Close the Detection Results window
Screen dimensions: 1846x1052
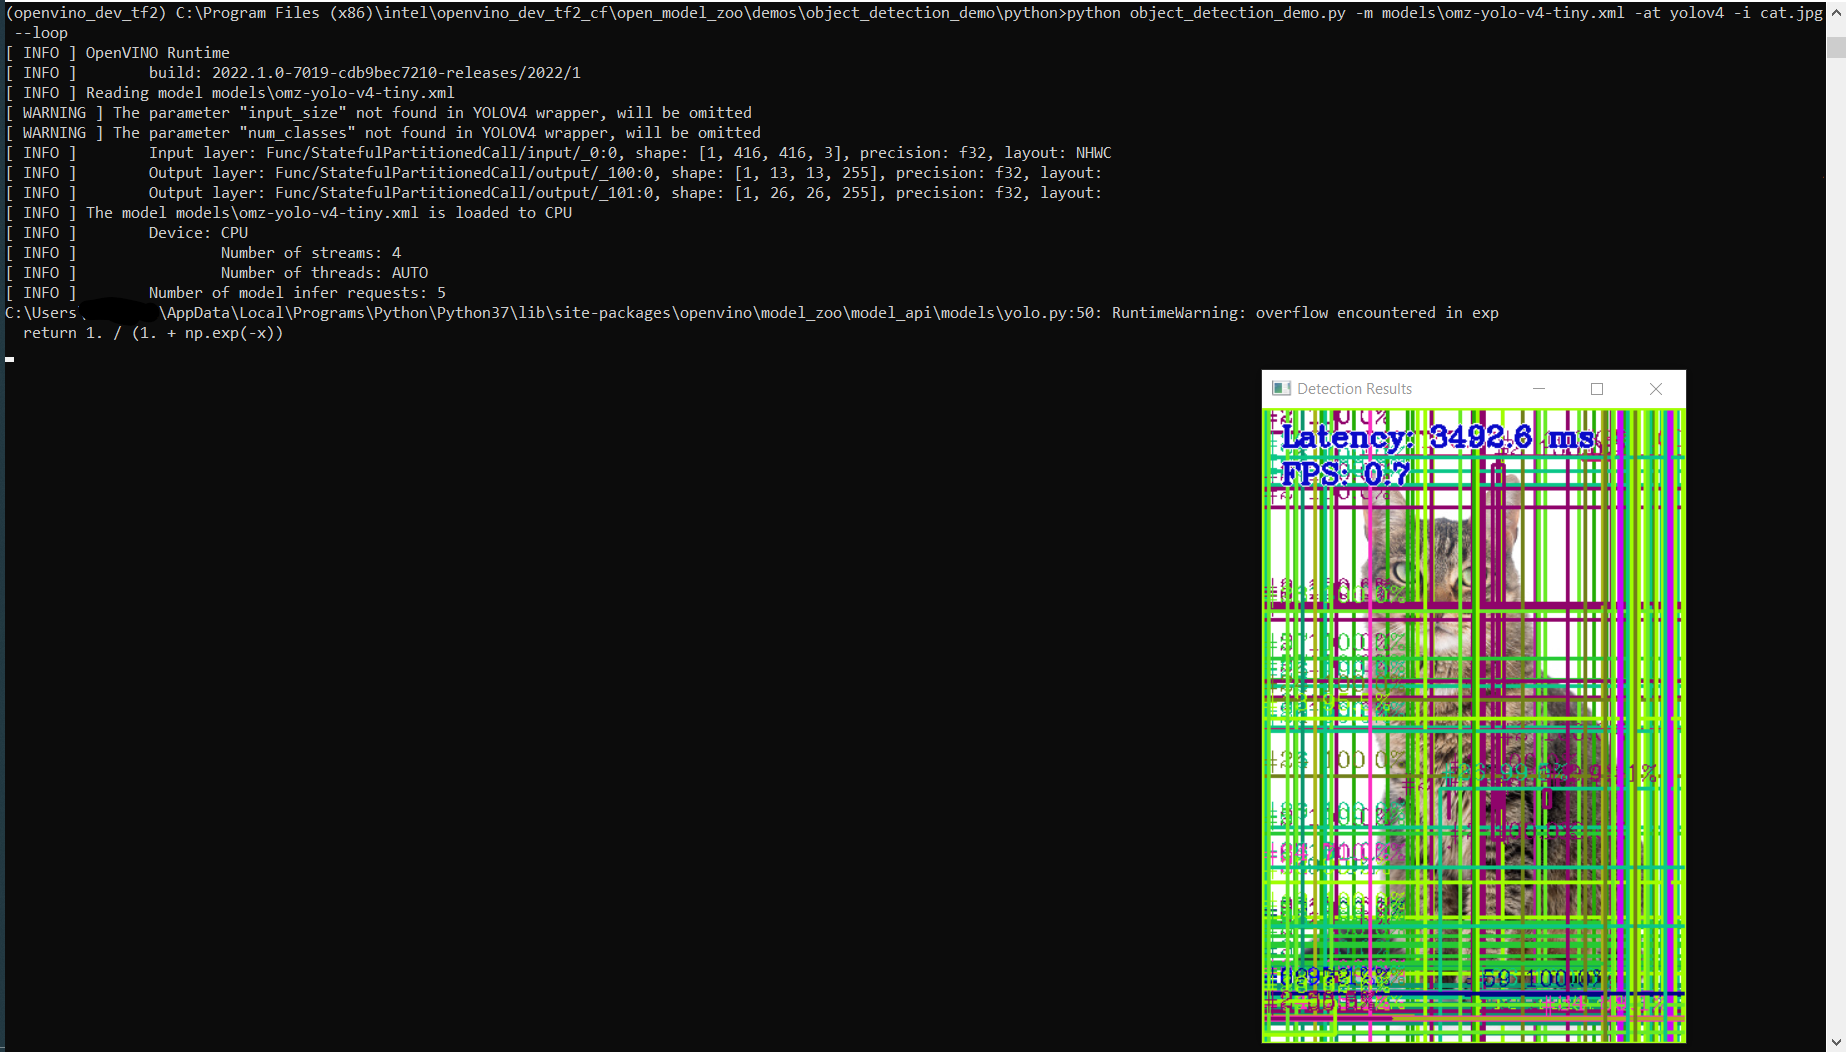(x=1655, y=388)
